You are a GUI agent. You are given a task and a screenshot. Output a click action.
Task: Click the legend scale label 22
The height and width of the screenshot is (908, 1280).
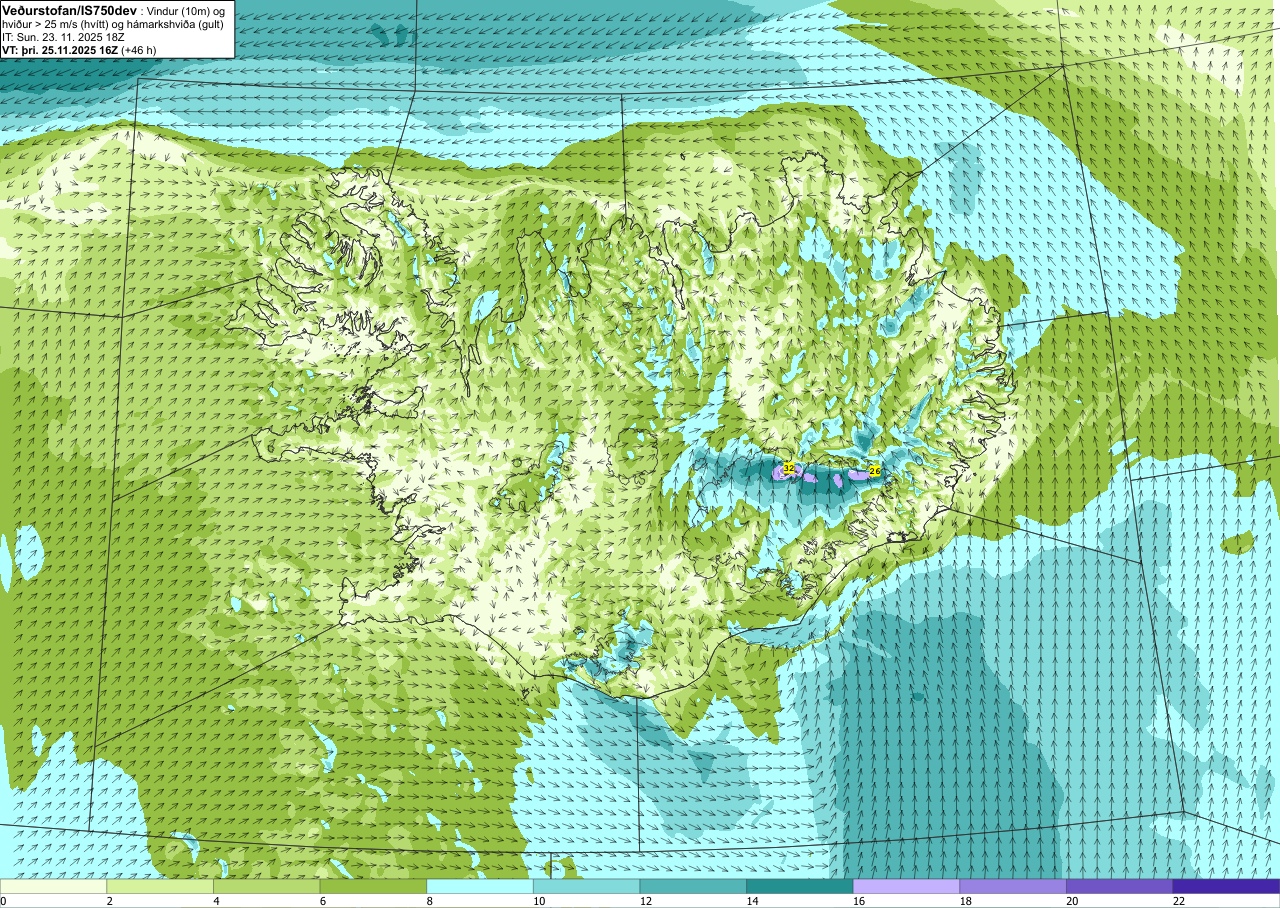coord(1179,901)
